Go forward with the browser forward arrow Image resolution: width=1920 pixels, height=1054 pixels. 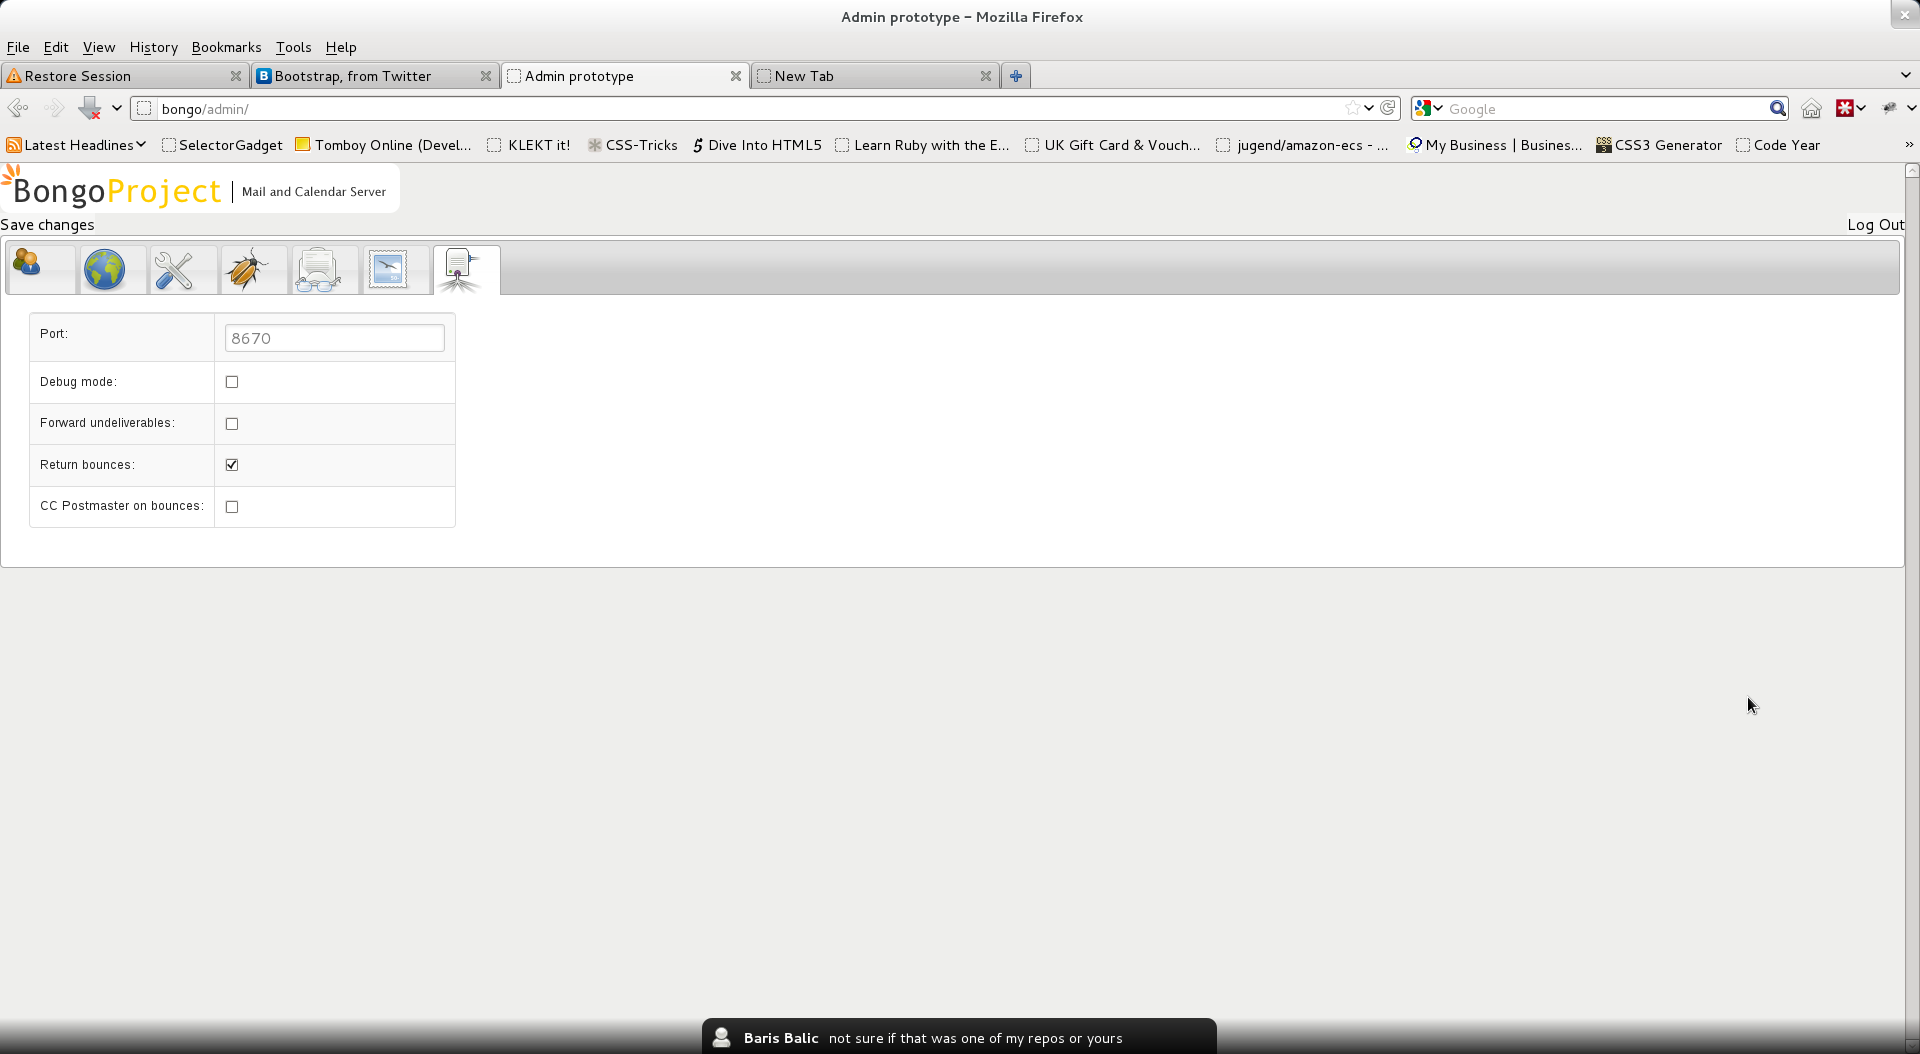(x=55, y=108)
